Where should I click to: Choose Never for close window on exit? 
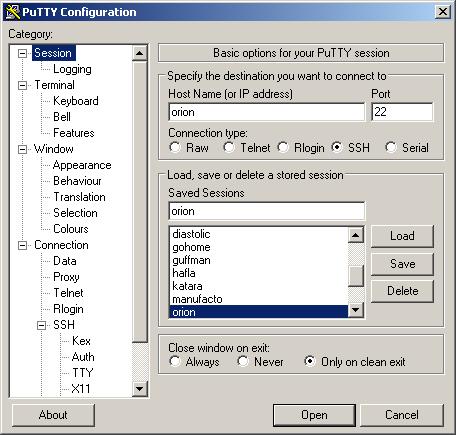click(243, 361)
